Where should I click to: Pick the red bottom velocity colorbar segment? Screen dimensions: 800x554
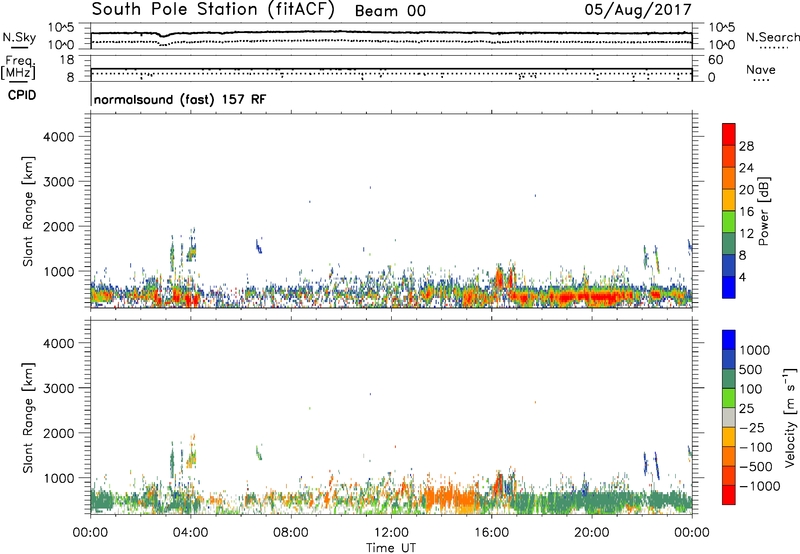(729, 495)
